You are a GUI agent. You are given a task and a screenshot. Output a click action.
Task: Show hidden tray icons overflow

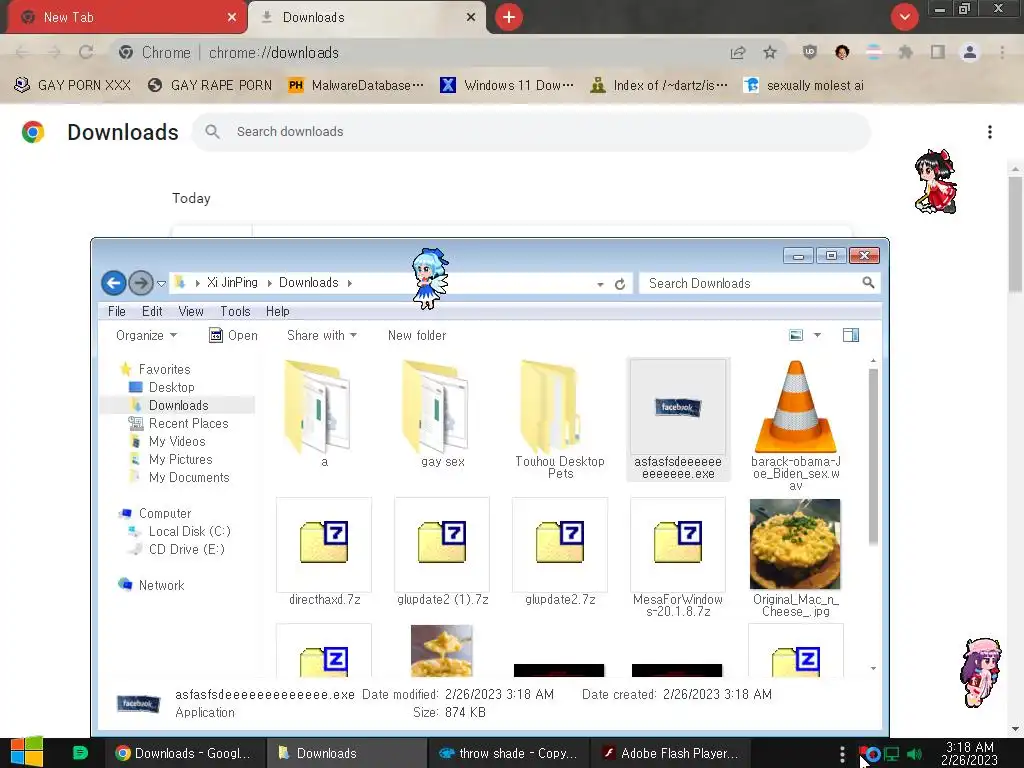point(842,754)
